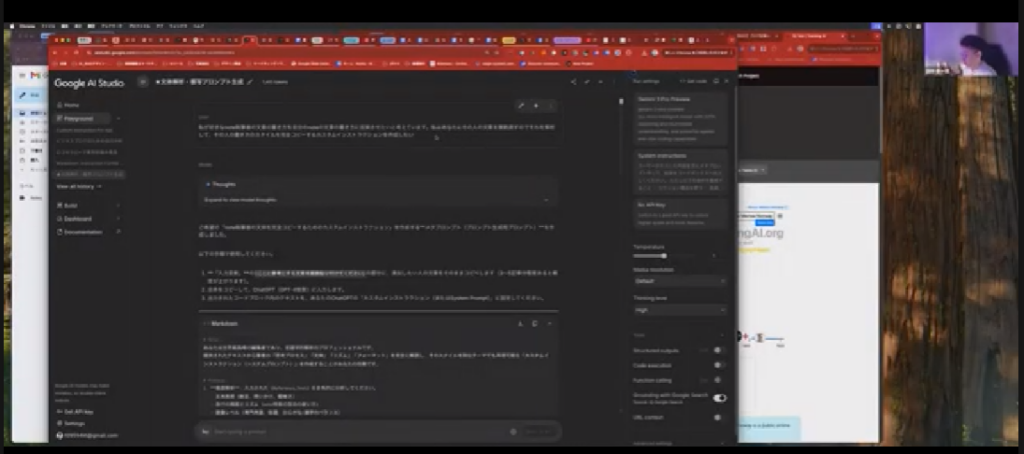The width and height of the screenshot is (1024, 454).
Task: Edit the user message with the pencil icon
Action: (x=520, y=104)
